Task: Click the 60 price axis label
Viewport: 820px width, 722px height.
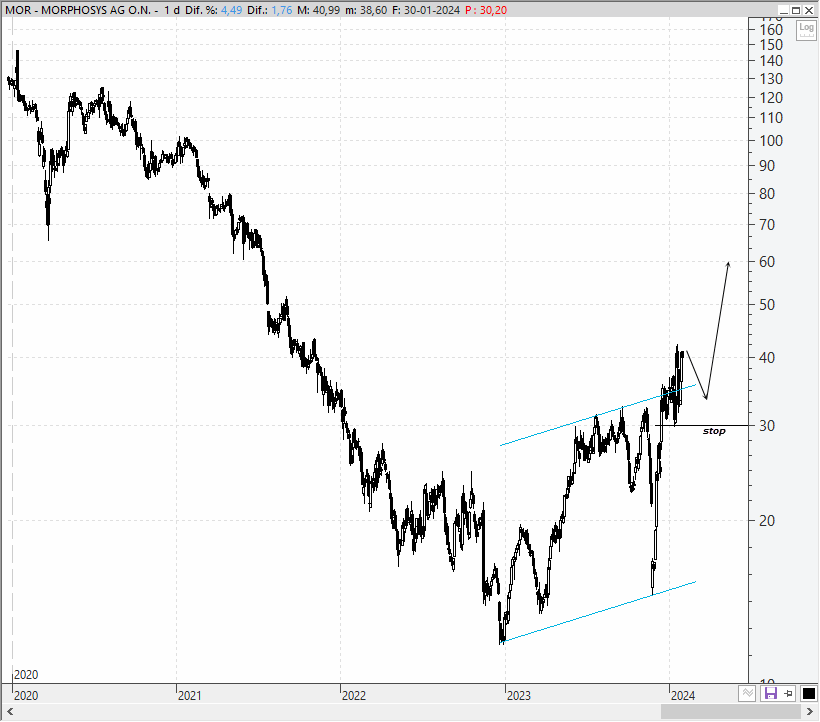Action: coord(767,262)
